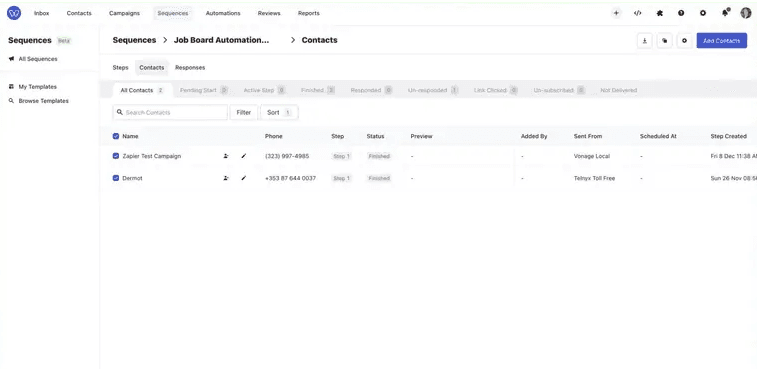Open My Templates in sidebar

click(38, 87)
